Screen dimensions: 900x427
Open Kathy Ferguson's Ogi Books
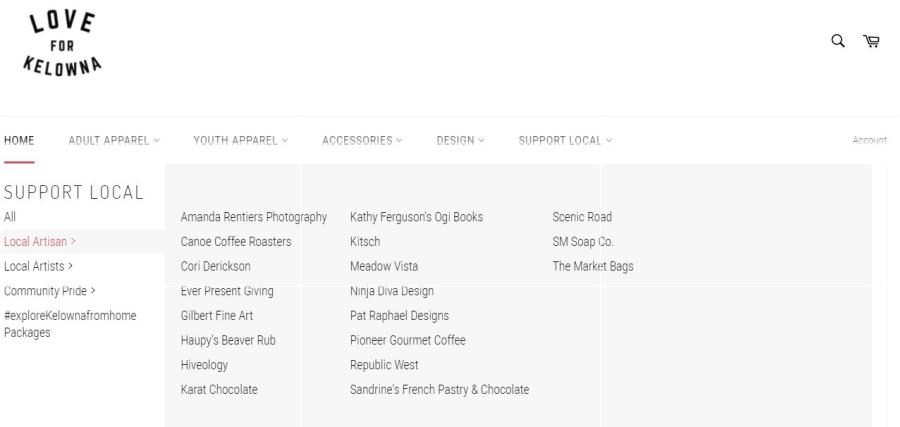click(x=417, y=217)
